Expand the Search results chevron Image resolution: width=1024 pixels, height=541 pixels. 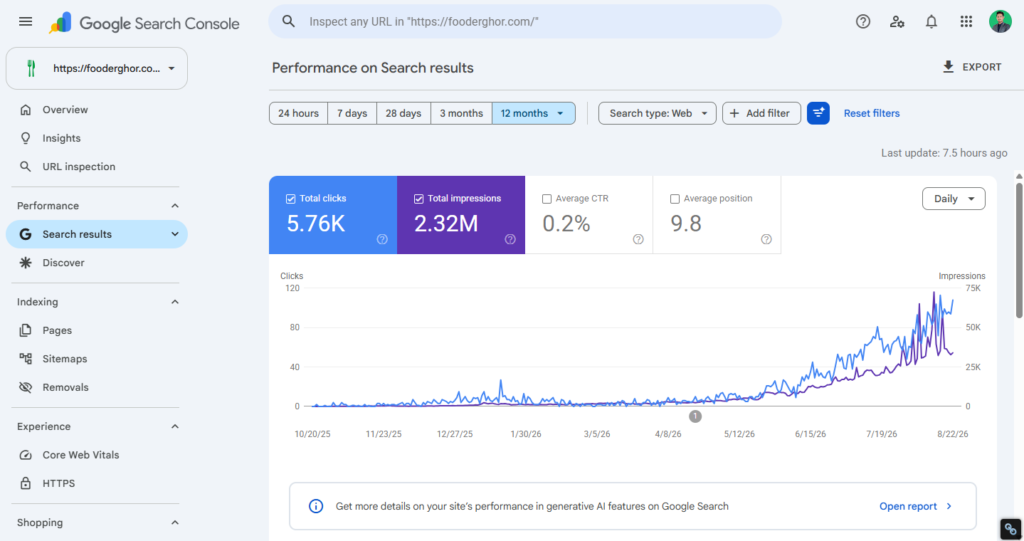tap(175, 234)
